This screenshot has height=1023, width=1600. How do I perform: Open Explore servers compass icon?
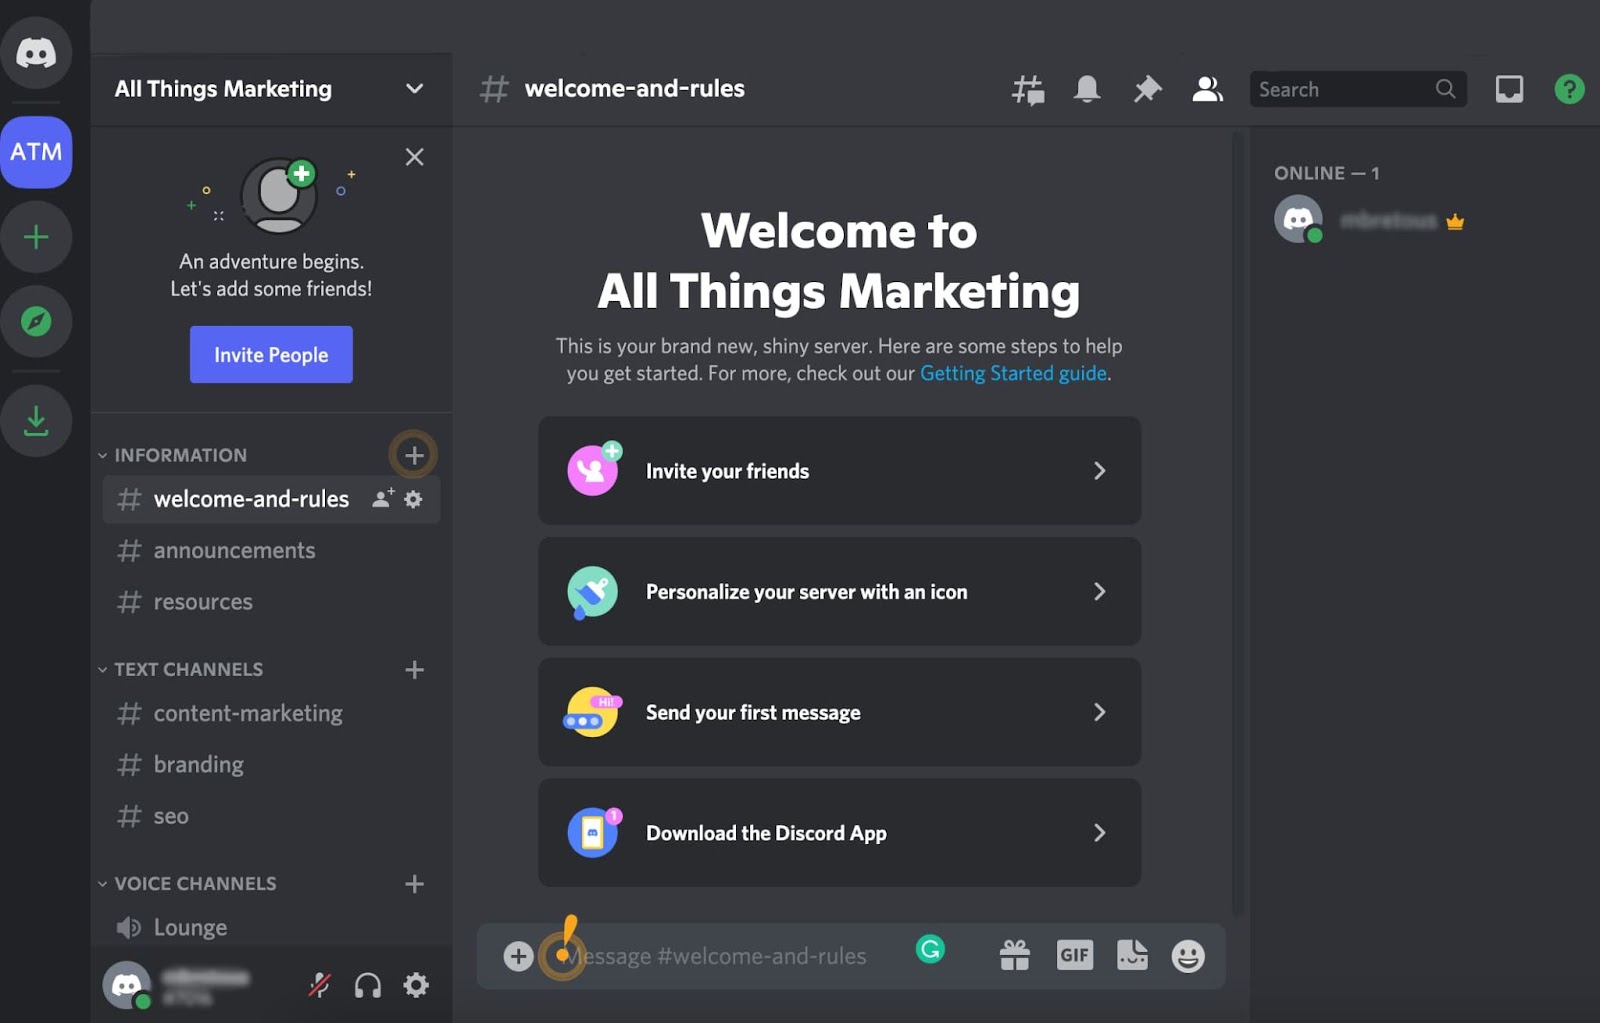click(36, 322)
